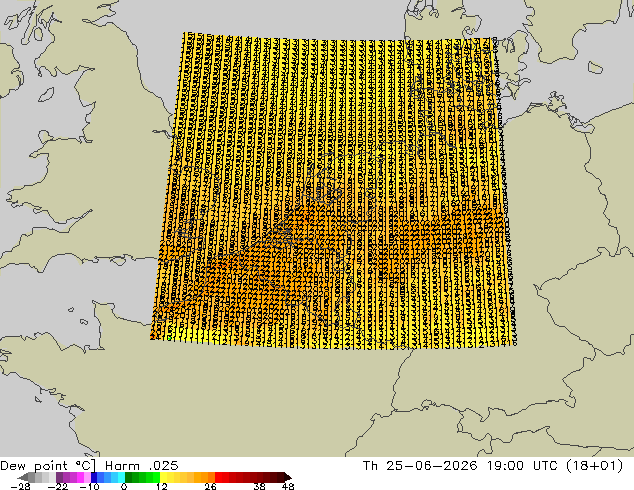The image size is (634, 490).
Task: Pick the bright yellow legend swatch at 12
Action: click(163, 477)
